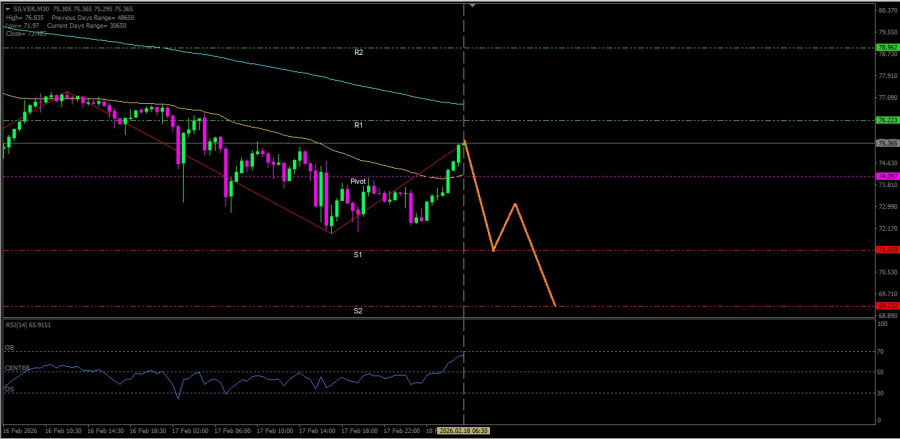Click the OS oversold label in RSI panel
Screen dimensions: 900x439
(9, 389)
